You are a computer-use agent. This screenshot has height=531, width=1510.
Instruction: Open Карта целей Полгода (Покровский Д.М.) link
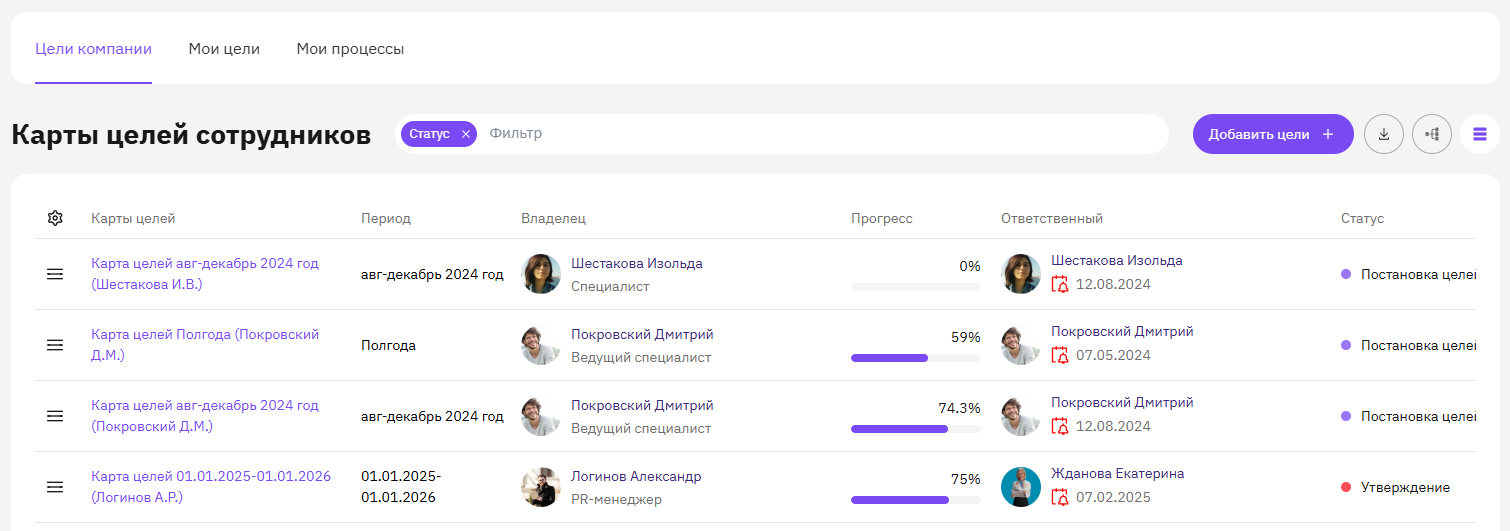pyautogui.click(x=205, y=345)
